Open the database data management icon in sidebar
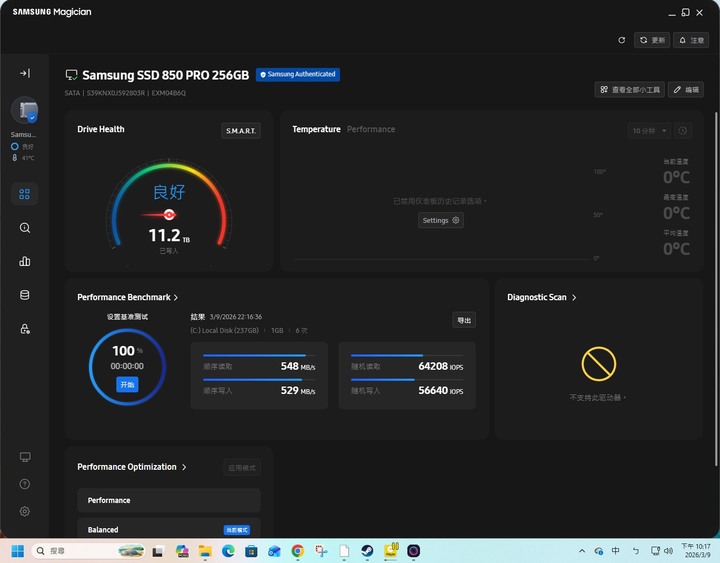Viewport: 720px width, 563px height. tap(25, 295)
